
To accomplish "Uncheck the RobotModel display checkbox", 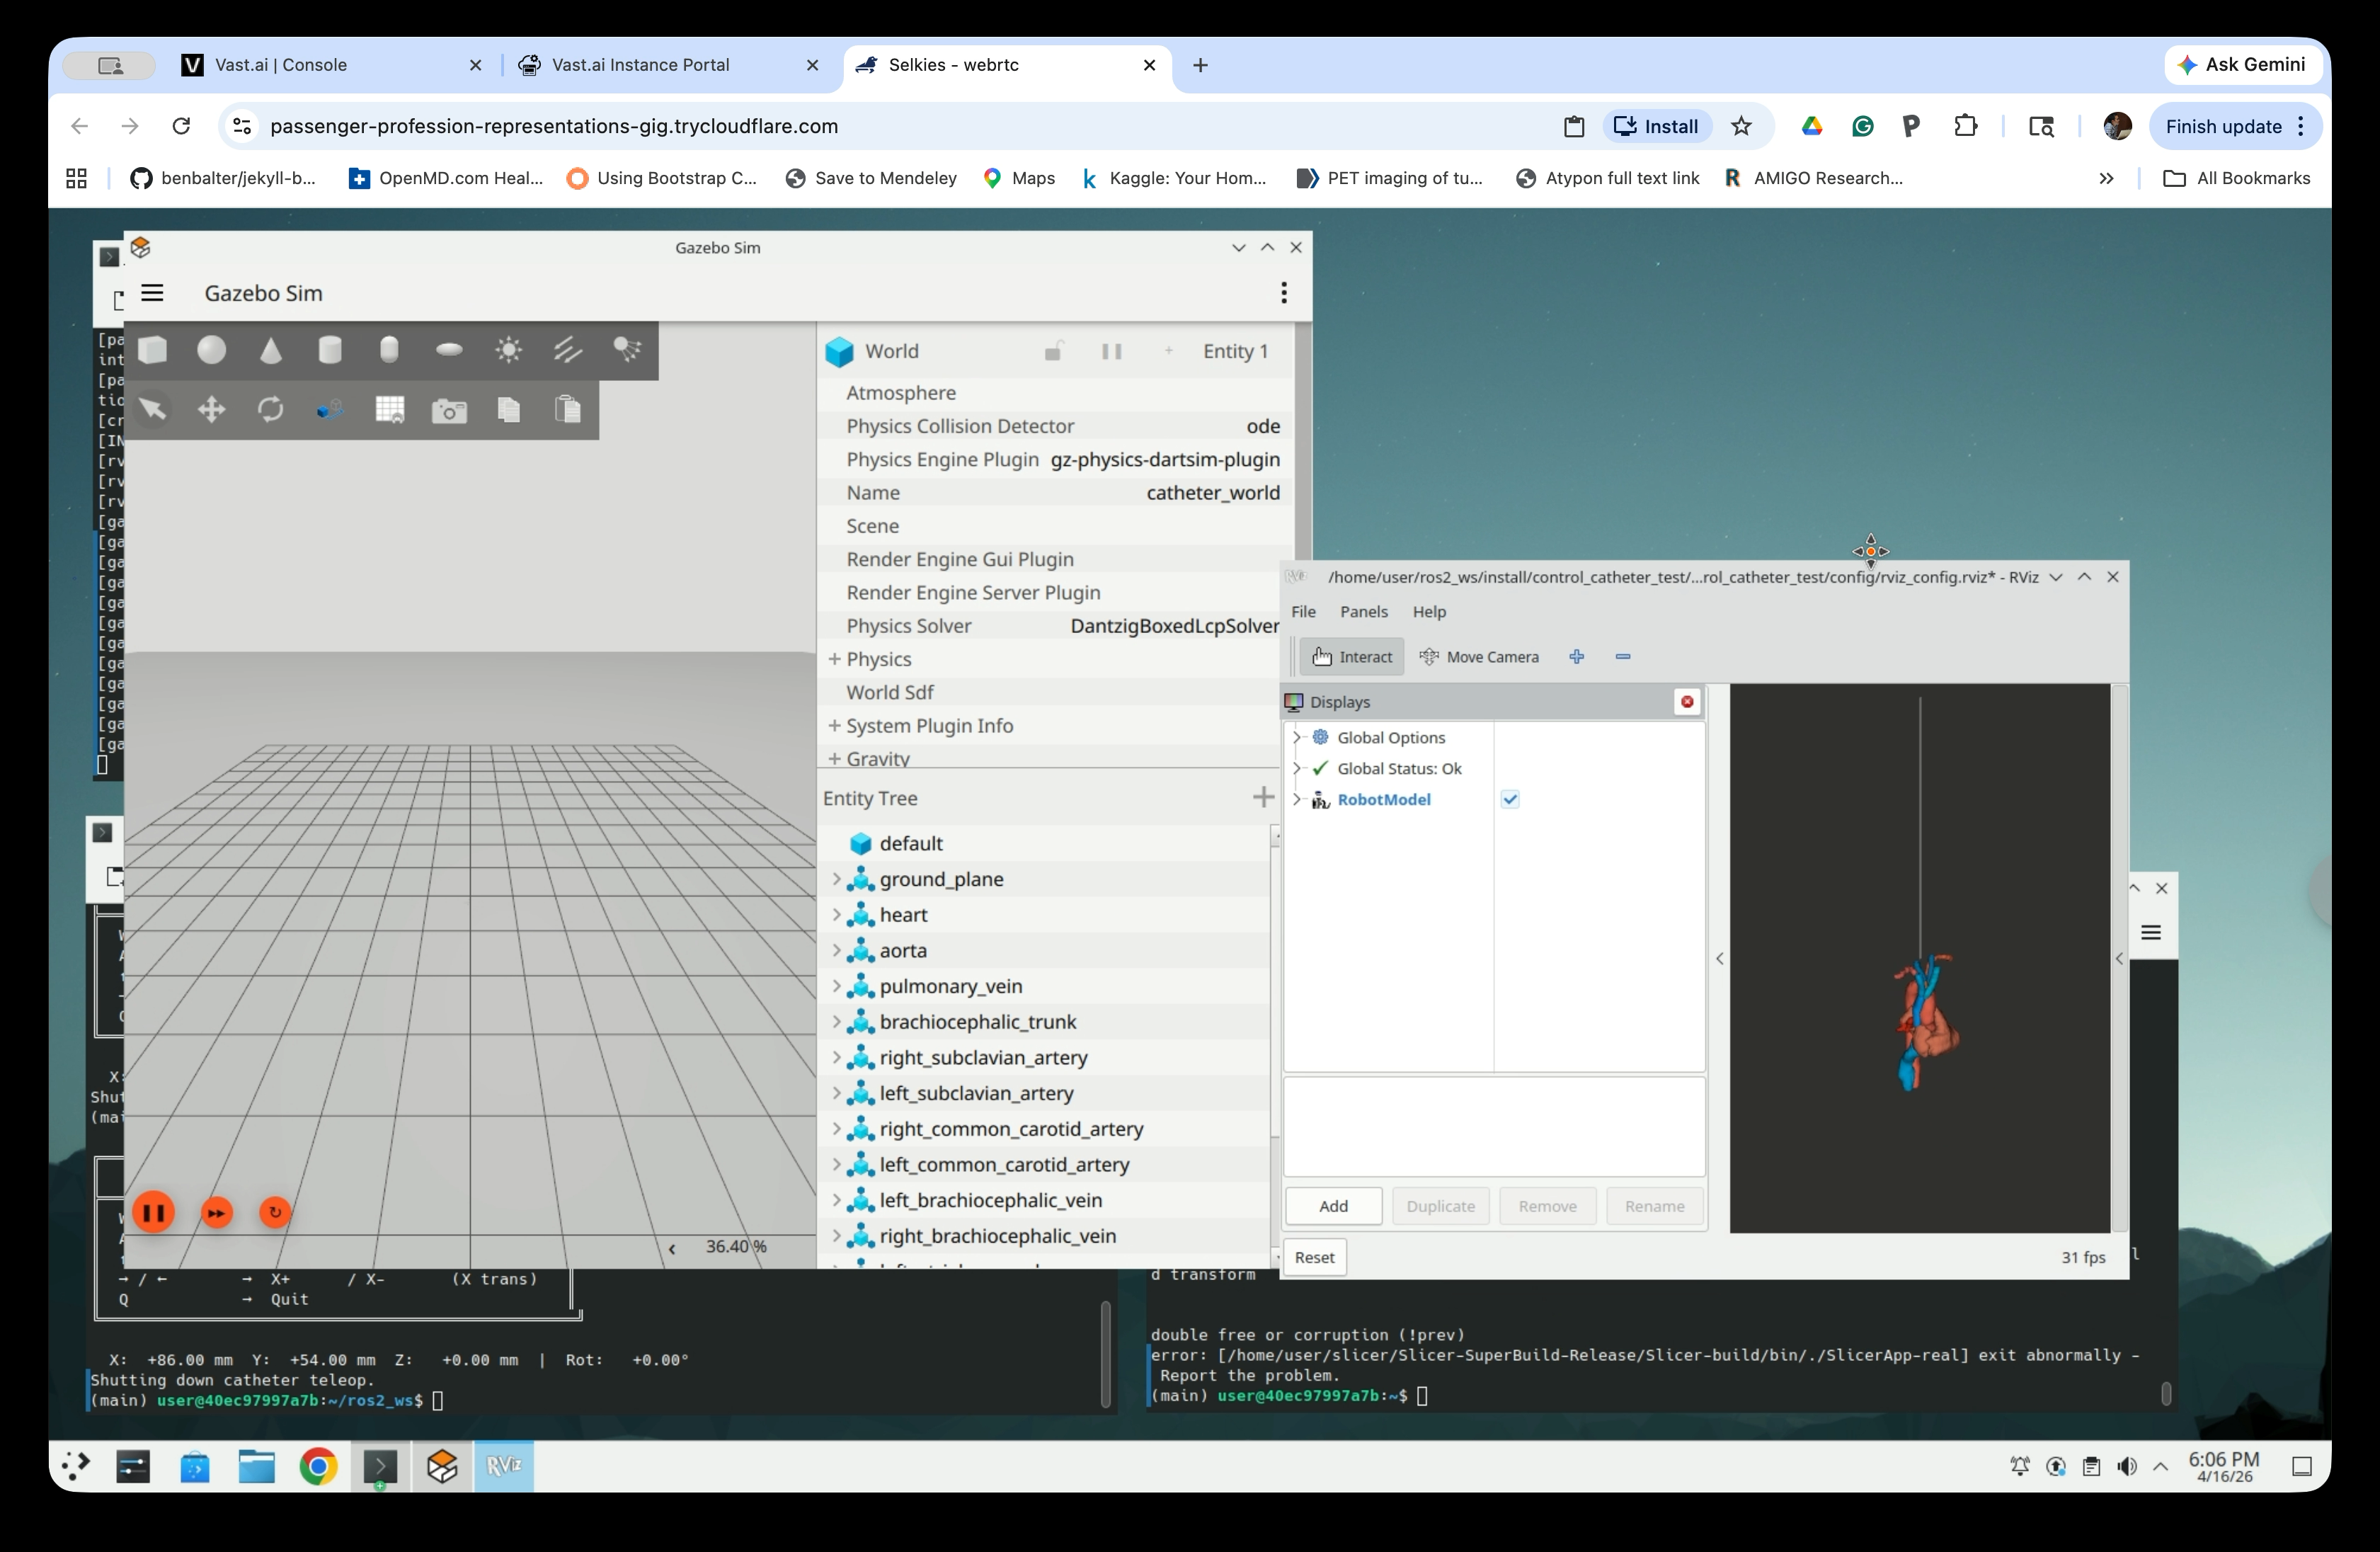I will pyautogui.click(x=1510, y=799).
